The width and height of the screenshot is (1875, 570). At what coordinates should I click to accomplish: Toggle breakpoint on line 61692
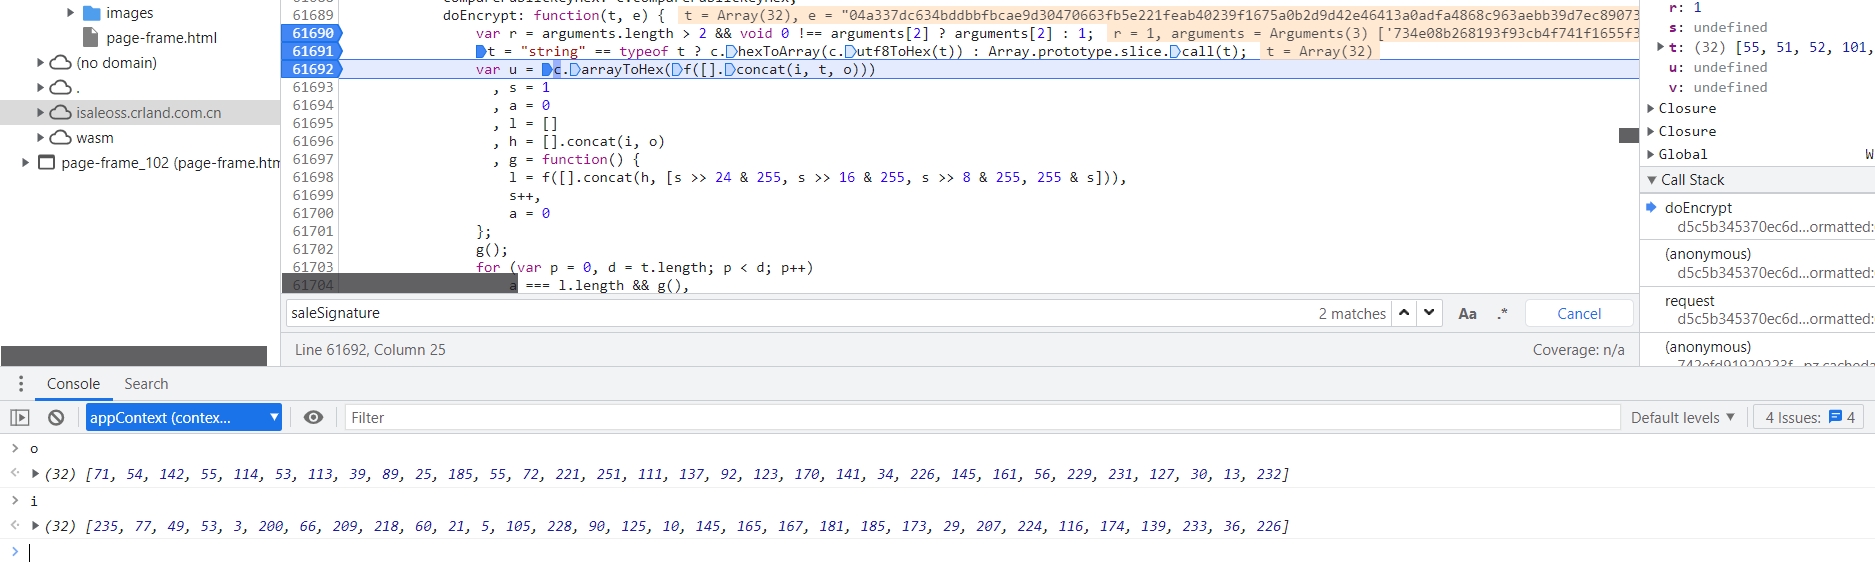312,69
